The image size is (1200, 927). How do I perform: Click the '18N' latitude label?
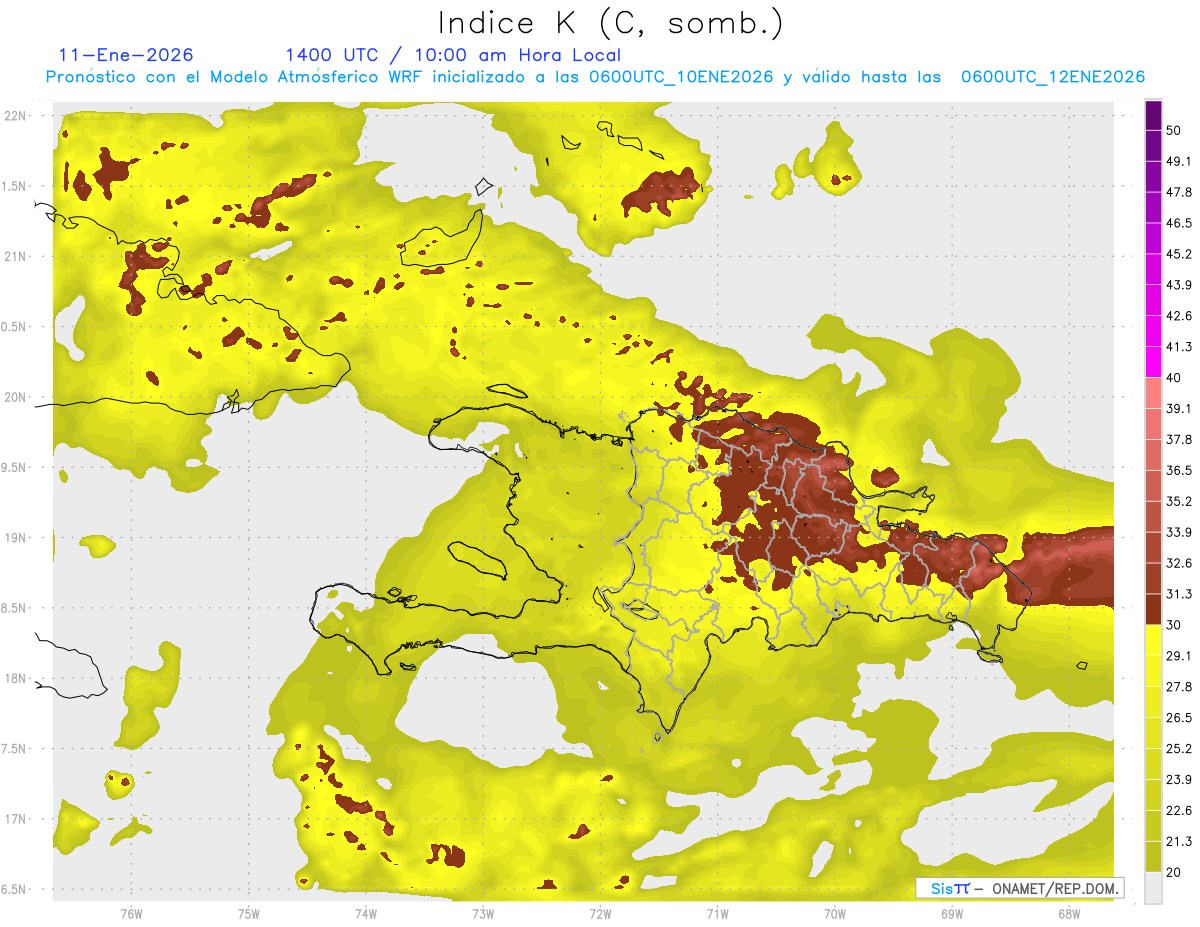tap(16, 679)
